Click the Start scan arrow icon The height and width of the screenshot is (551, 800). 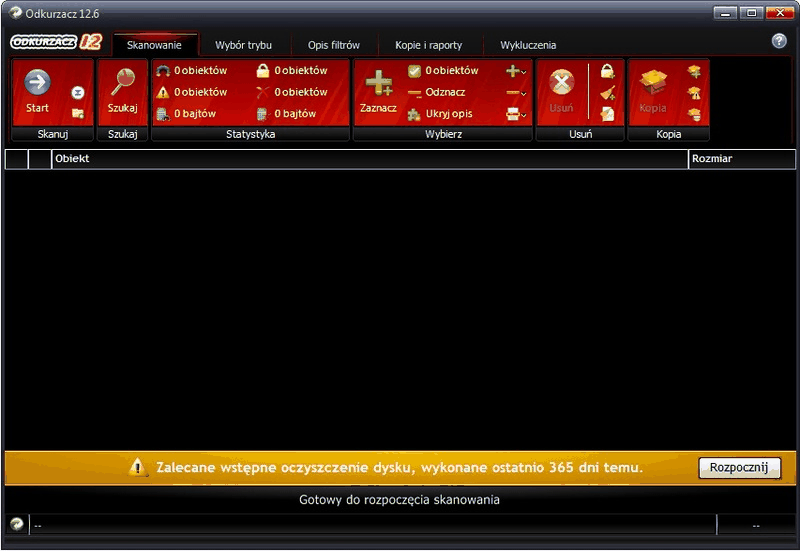(38, 82)
